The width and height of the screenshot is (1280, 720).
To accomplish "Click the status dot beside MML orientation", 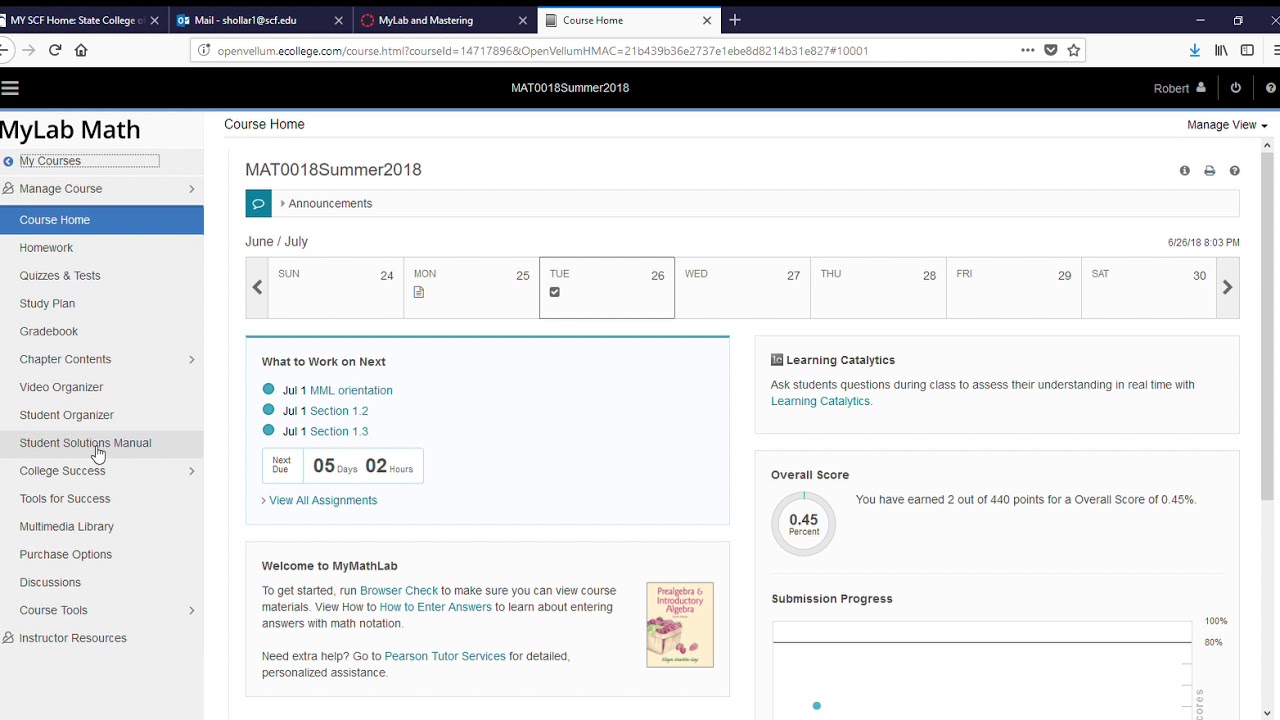I will tap(268, 389).
